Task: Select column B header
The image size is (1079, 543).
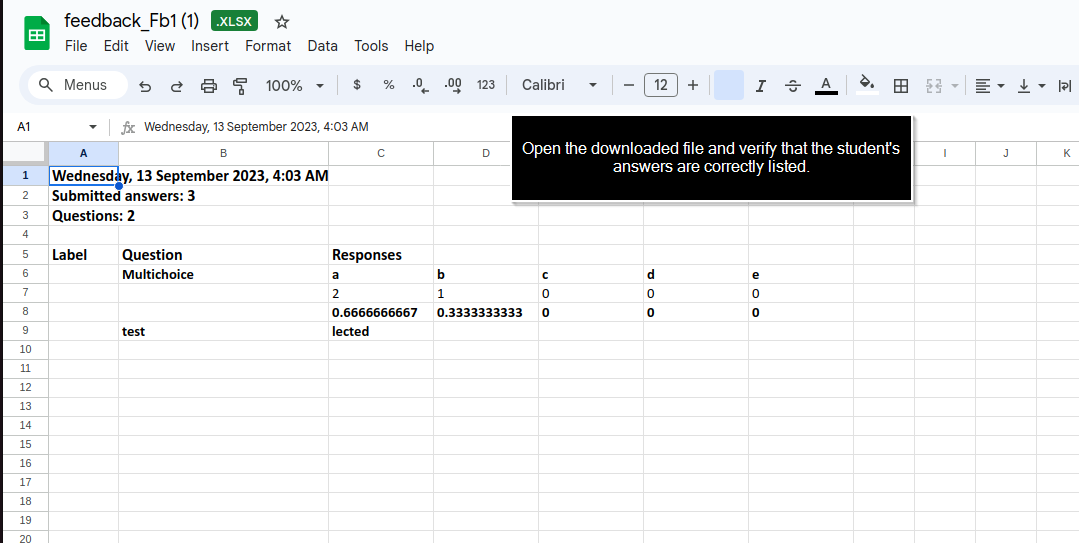Action: [223, 153]
